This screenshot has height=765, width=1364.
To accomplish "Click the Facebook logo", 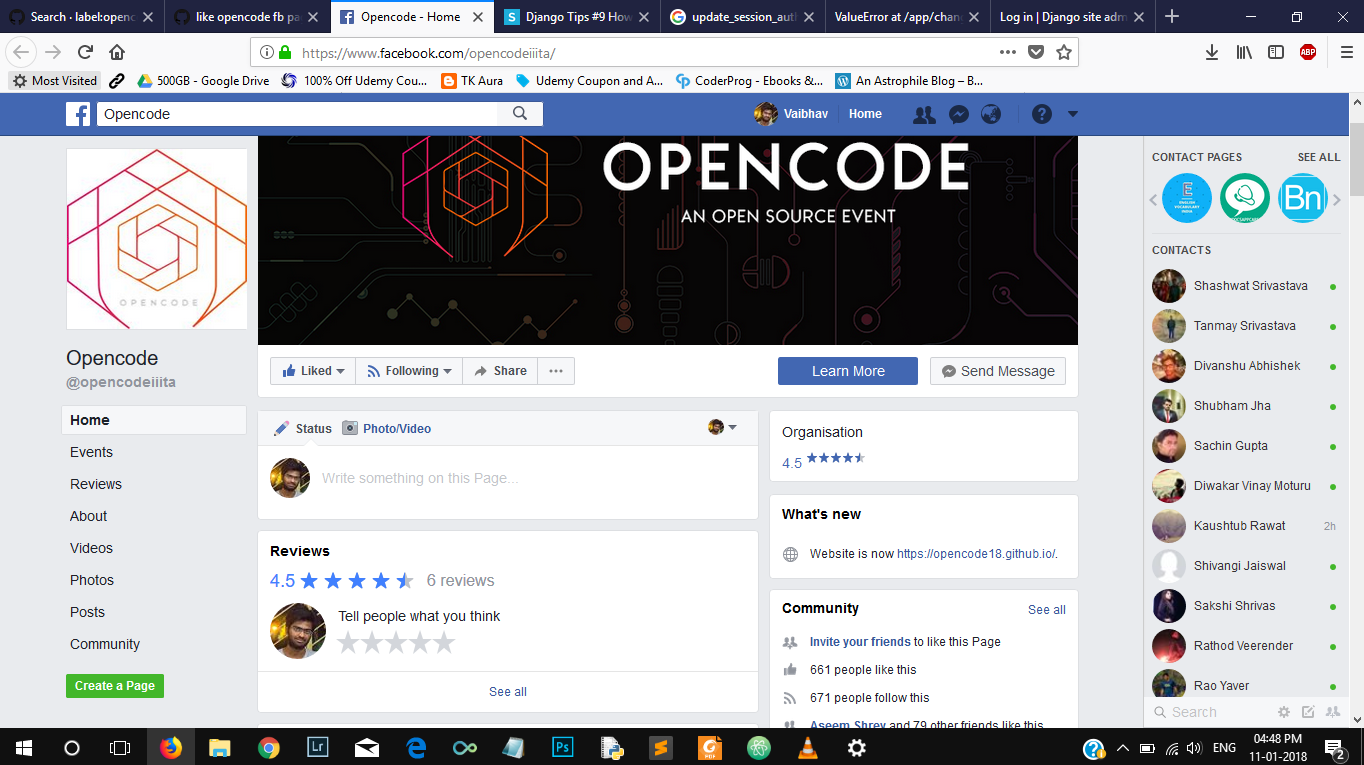I will 78,114.
